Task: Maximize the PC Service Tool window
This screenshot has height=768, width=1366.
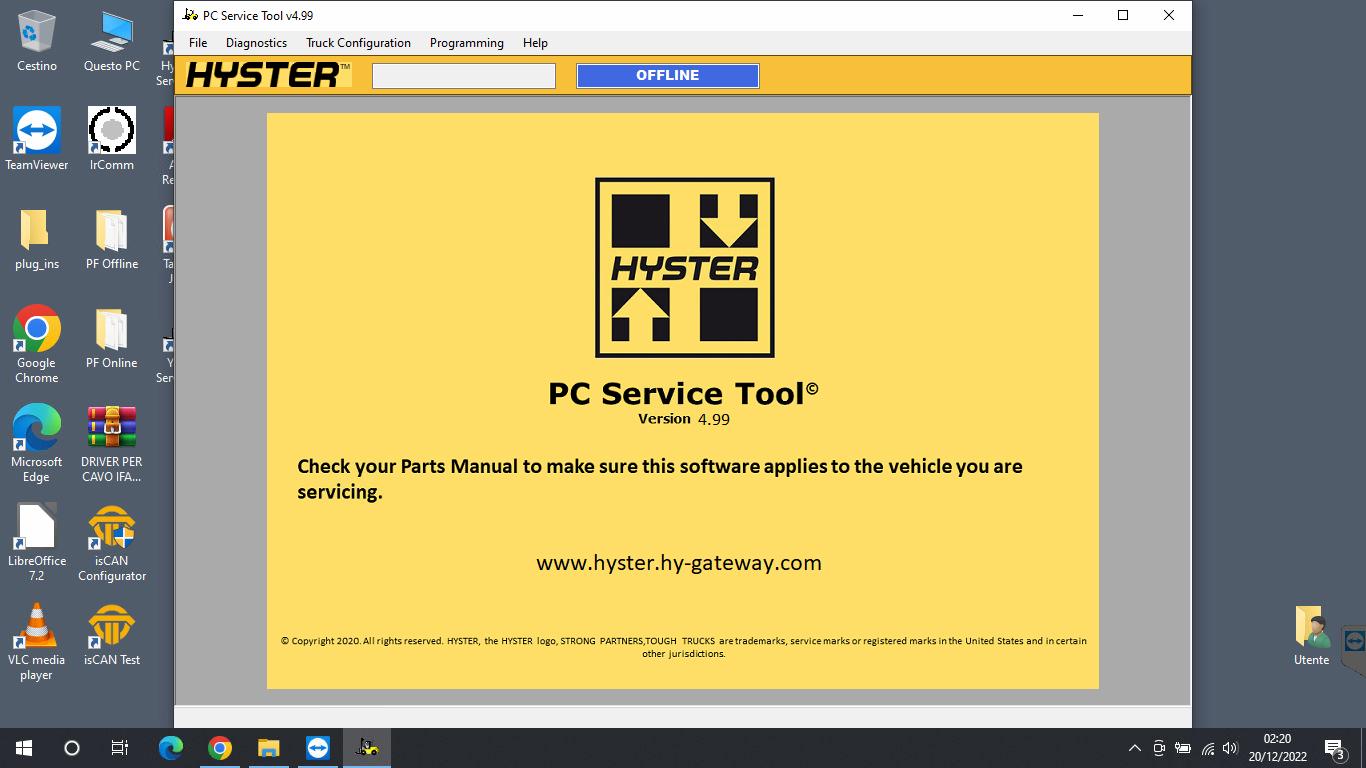Action: 1123,15
